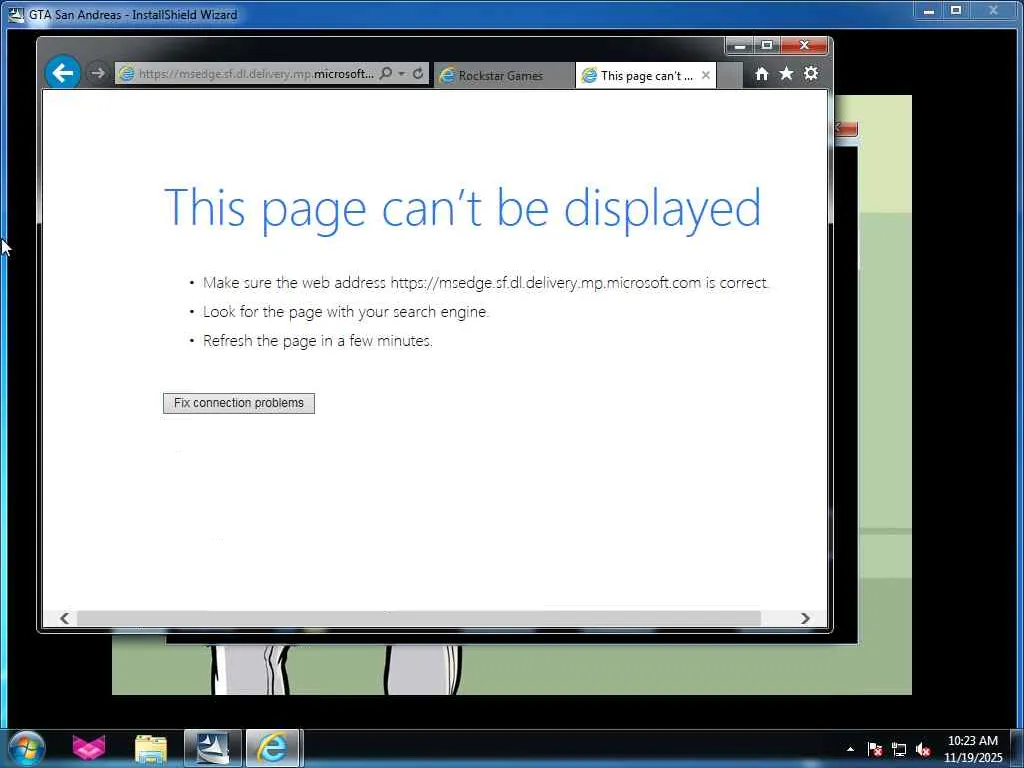This screenshot has width=1024, height=768.
Task: Go to the home page via Home icon
Action: click(761, 74)
